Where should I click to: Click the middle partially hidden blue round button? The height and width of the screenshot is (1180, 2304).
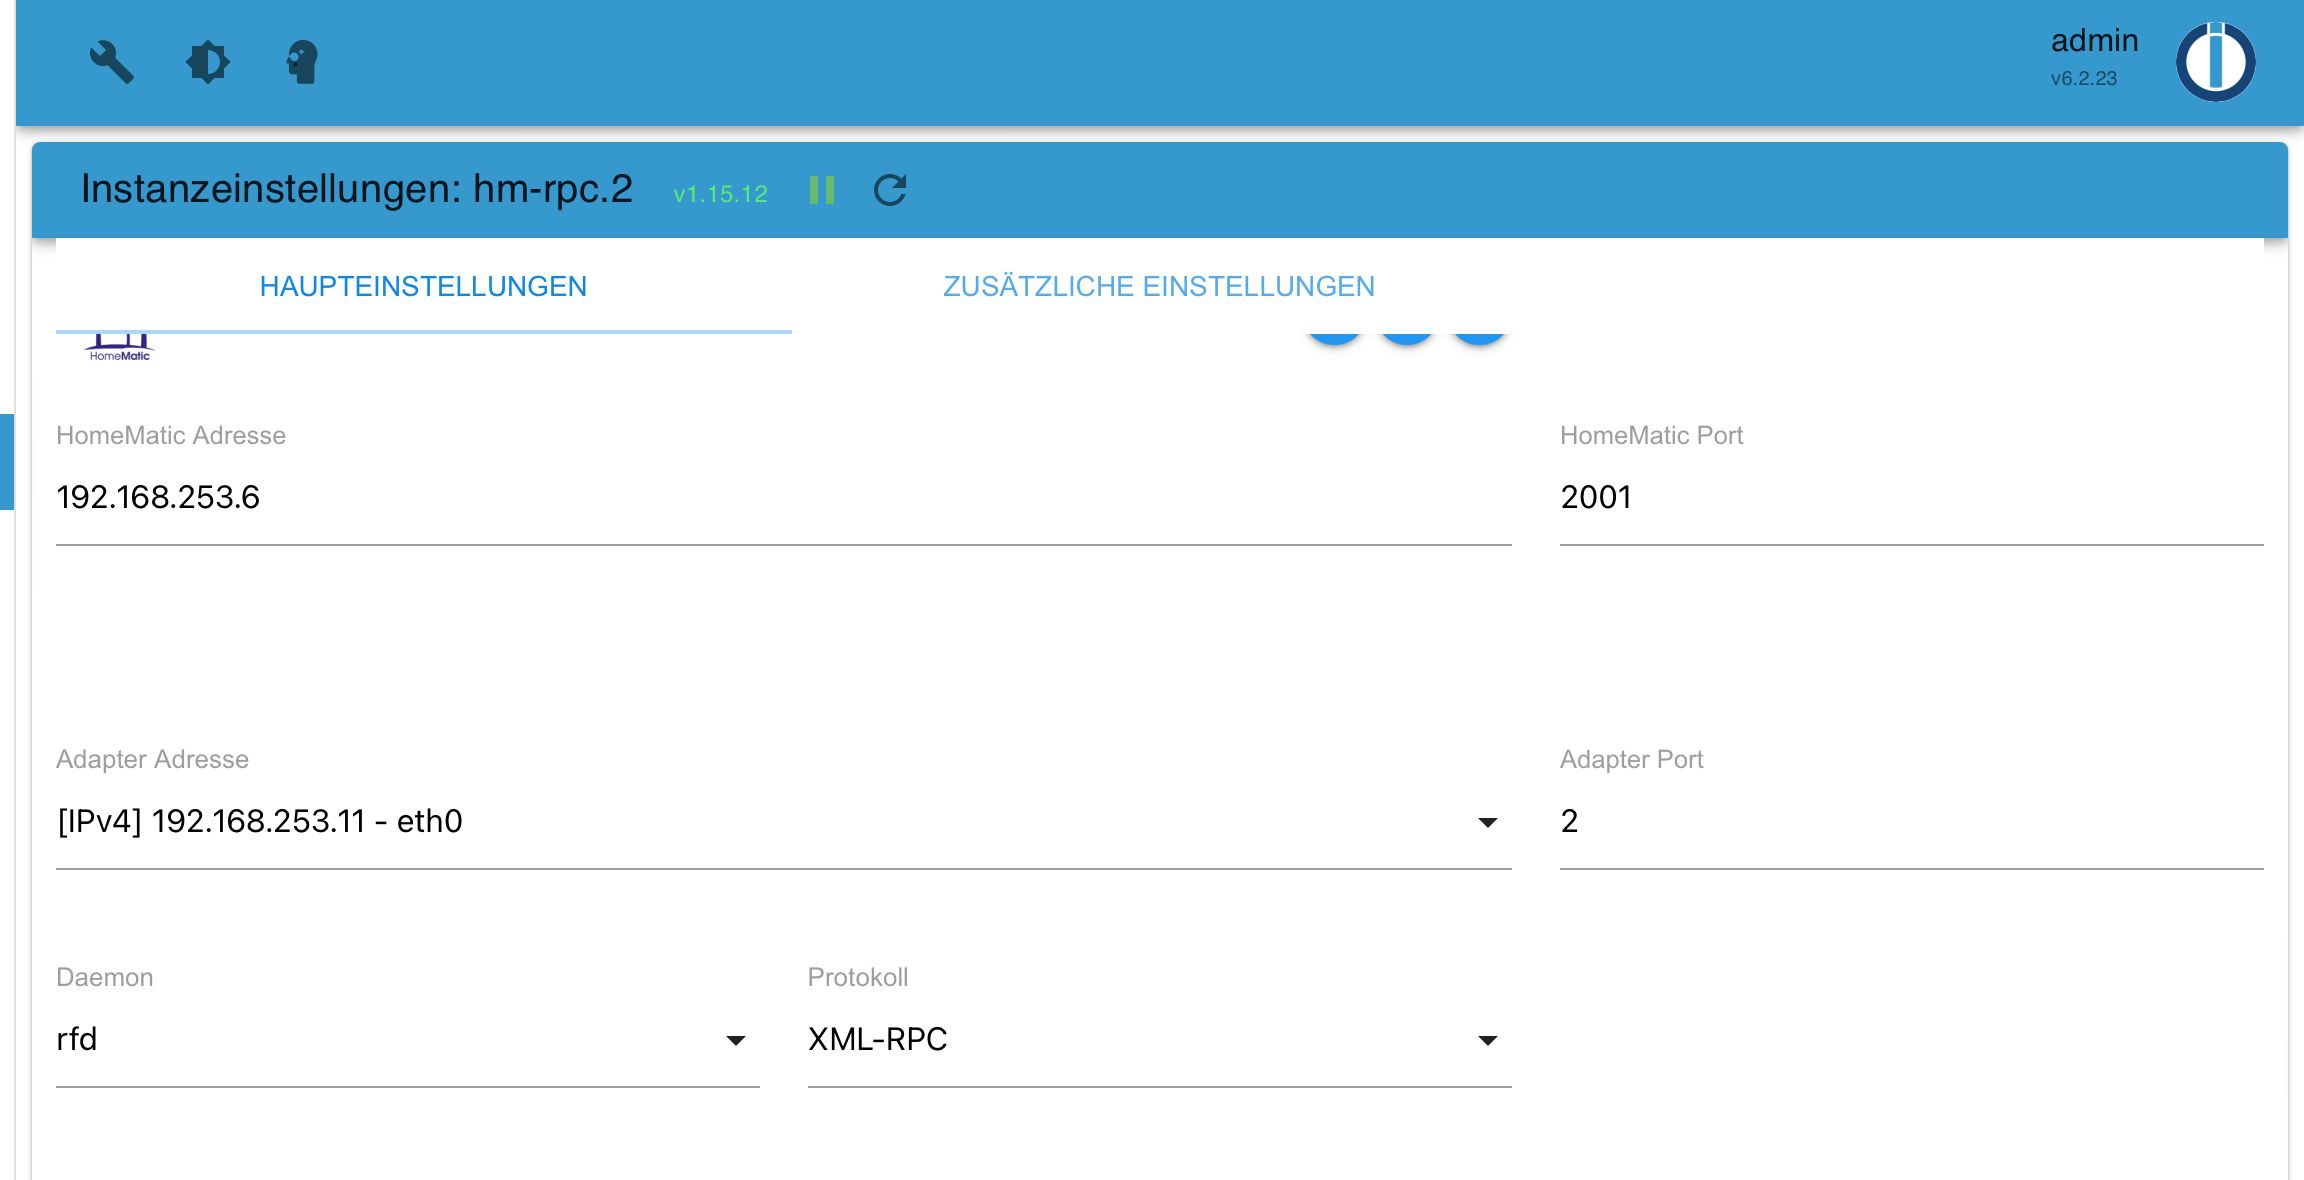pos(1407,338)
